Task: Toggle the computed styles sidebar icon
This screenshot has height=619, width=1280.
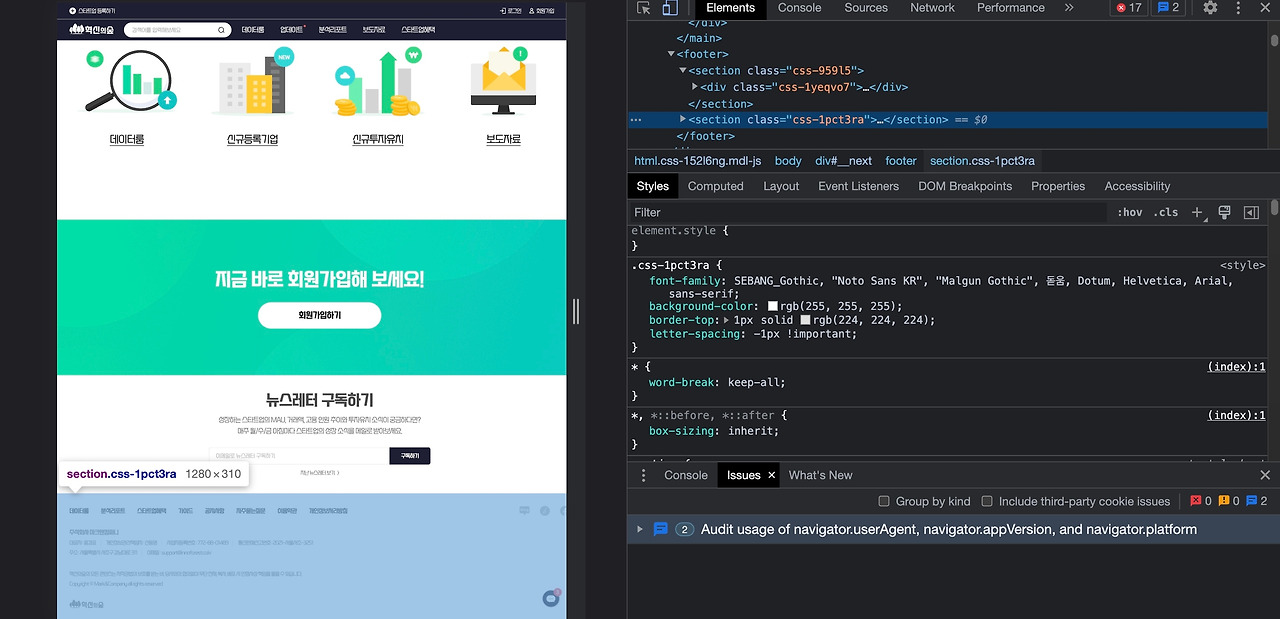Action: [1251, 212]
